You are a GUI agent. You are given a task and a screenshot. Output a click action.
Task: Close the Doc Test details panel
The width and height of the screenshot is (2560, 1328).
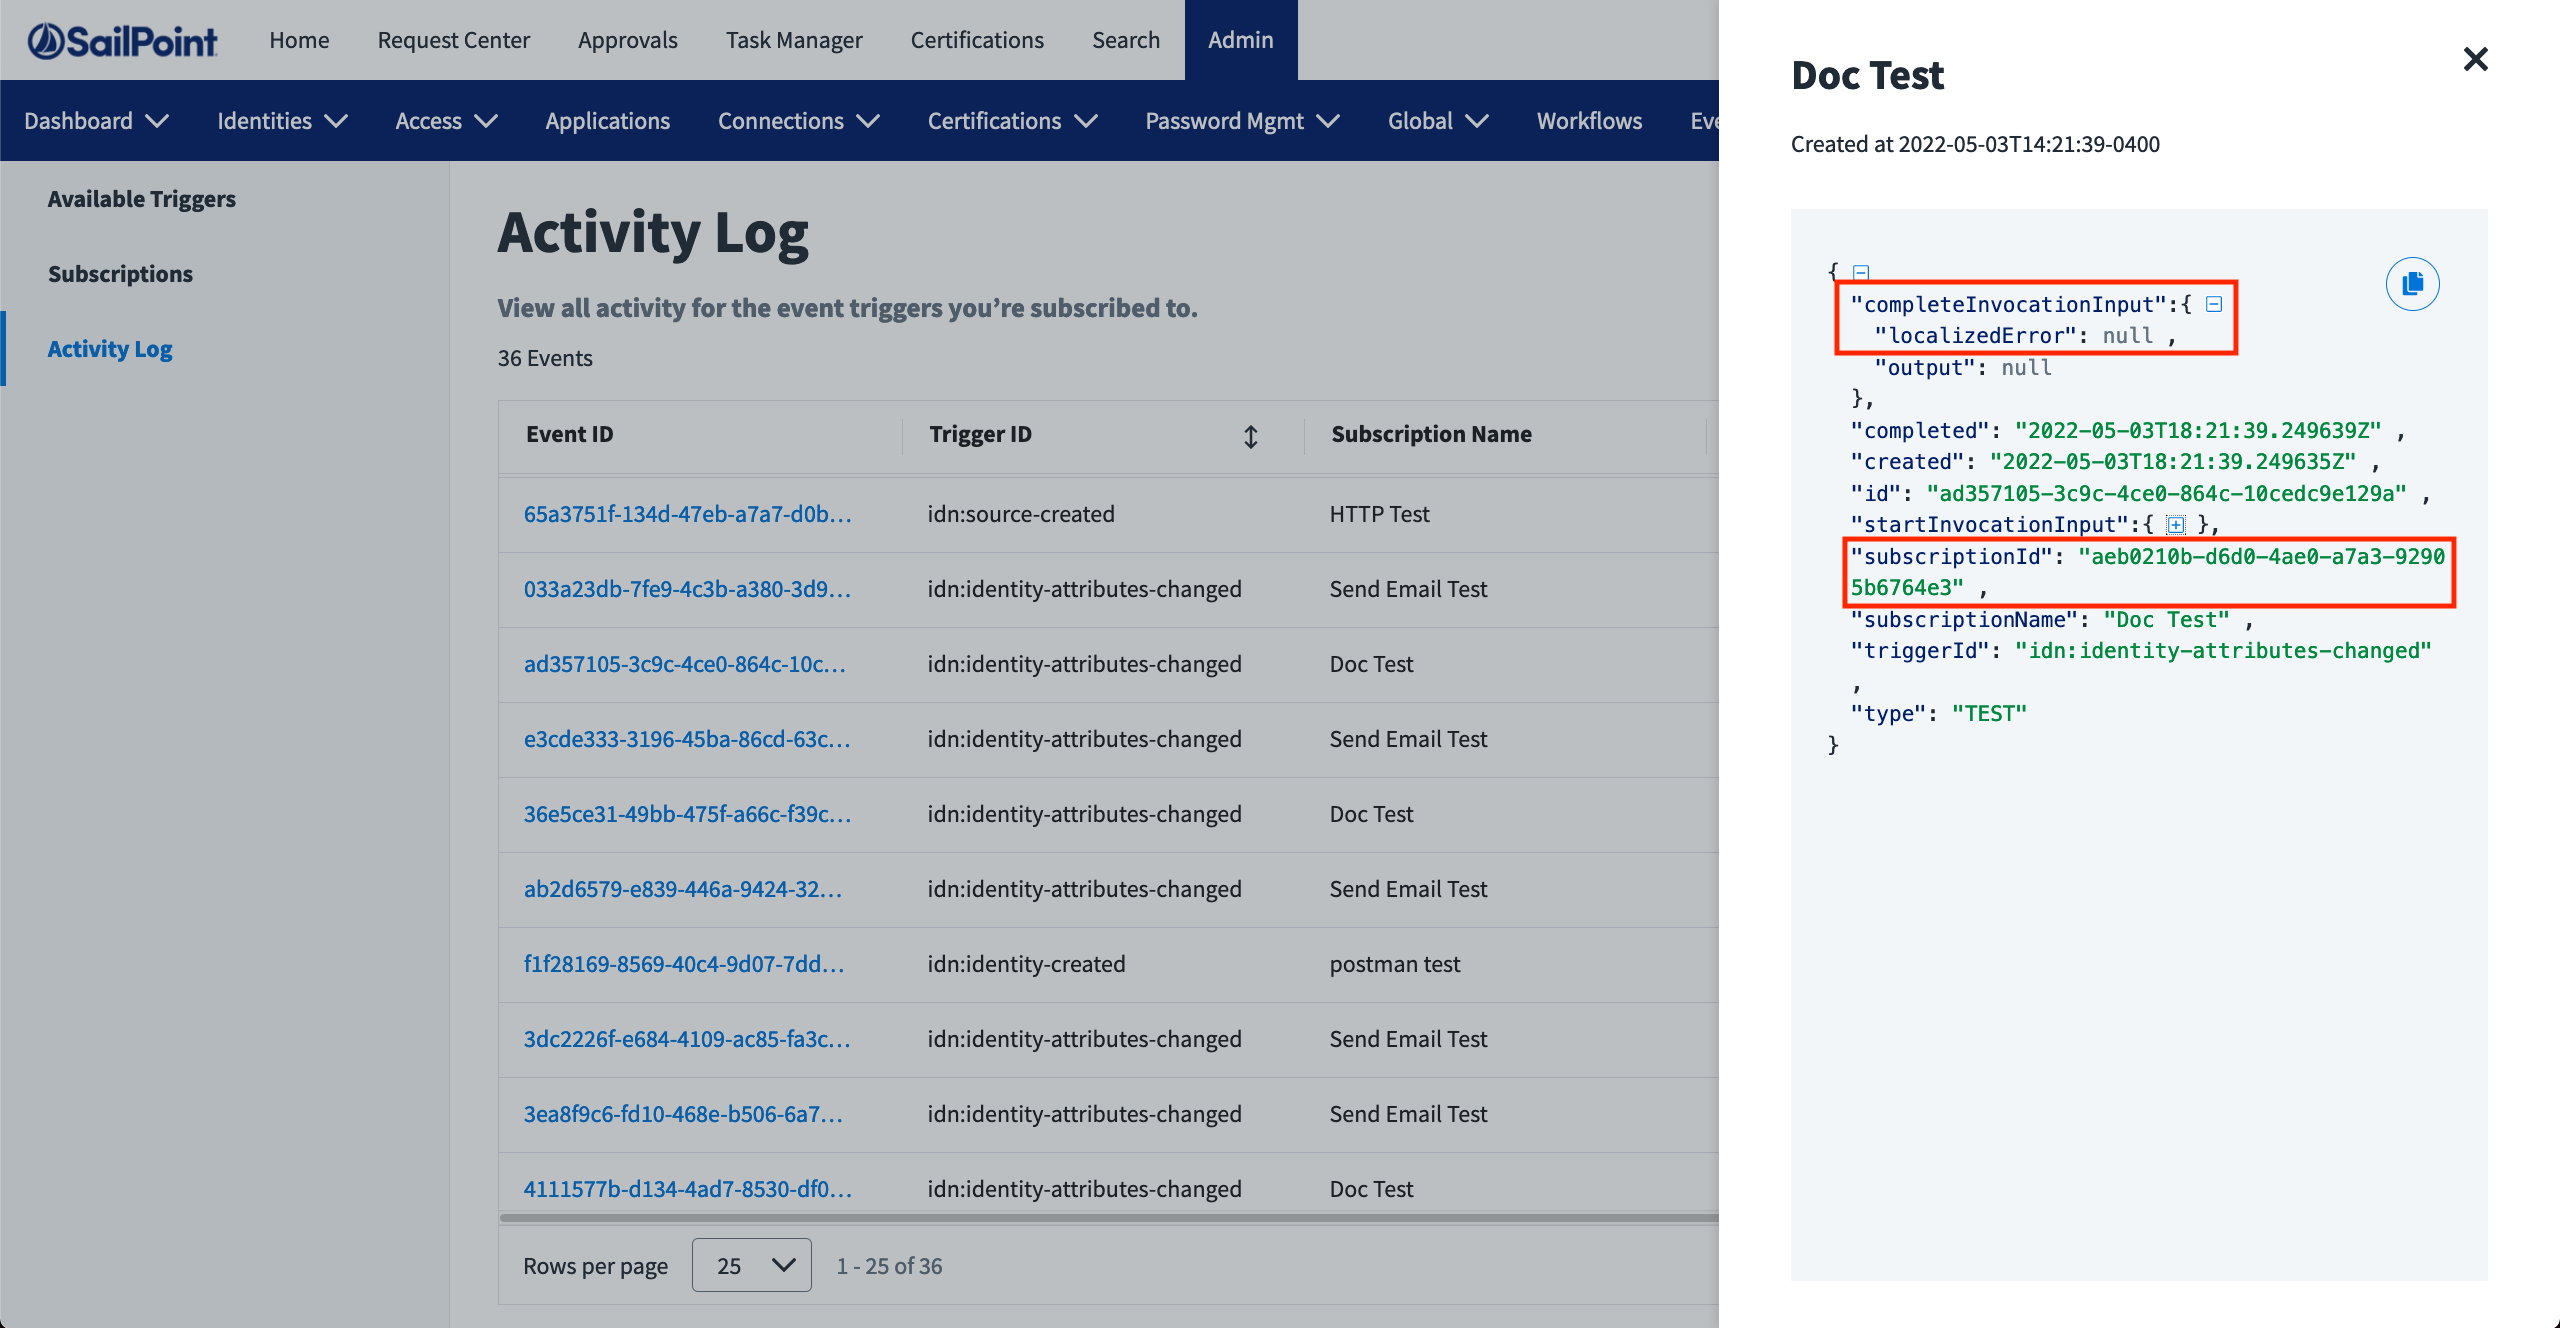click(2475, 60)
